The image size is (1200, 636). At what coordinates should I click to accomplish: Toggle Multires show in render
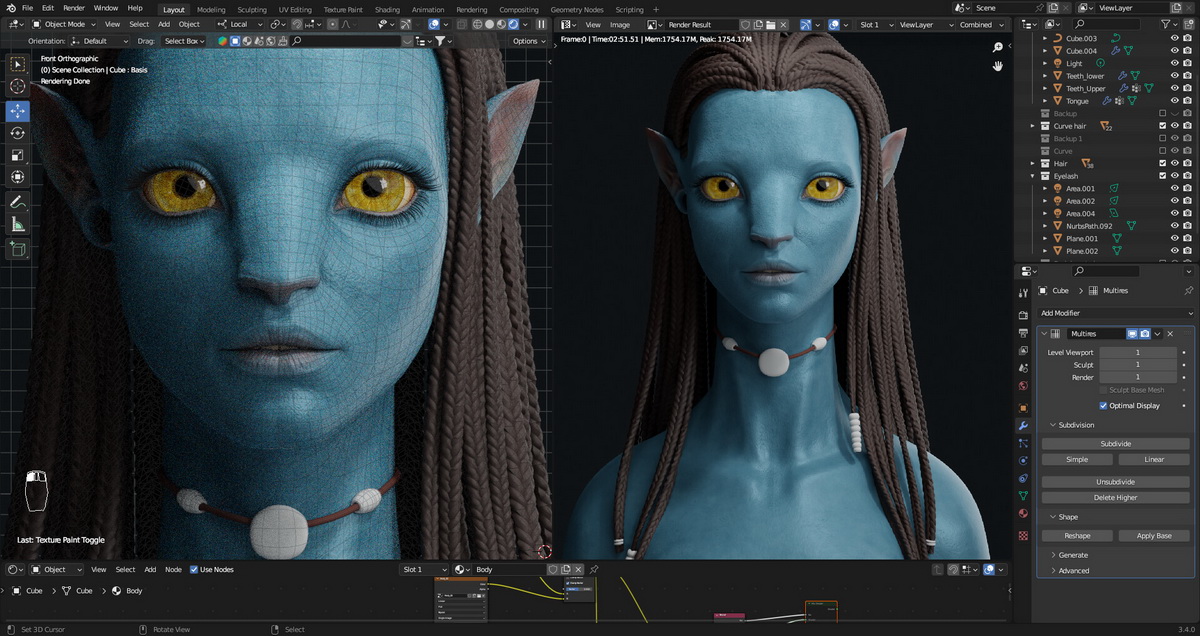point(1145,334)
